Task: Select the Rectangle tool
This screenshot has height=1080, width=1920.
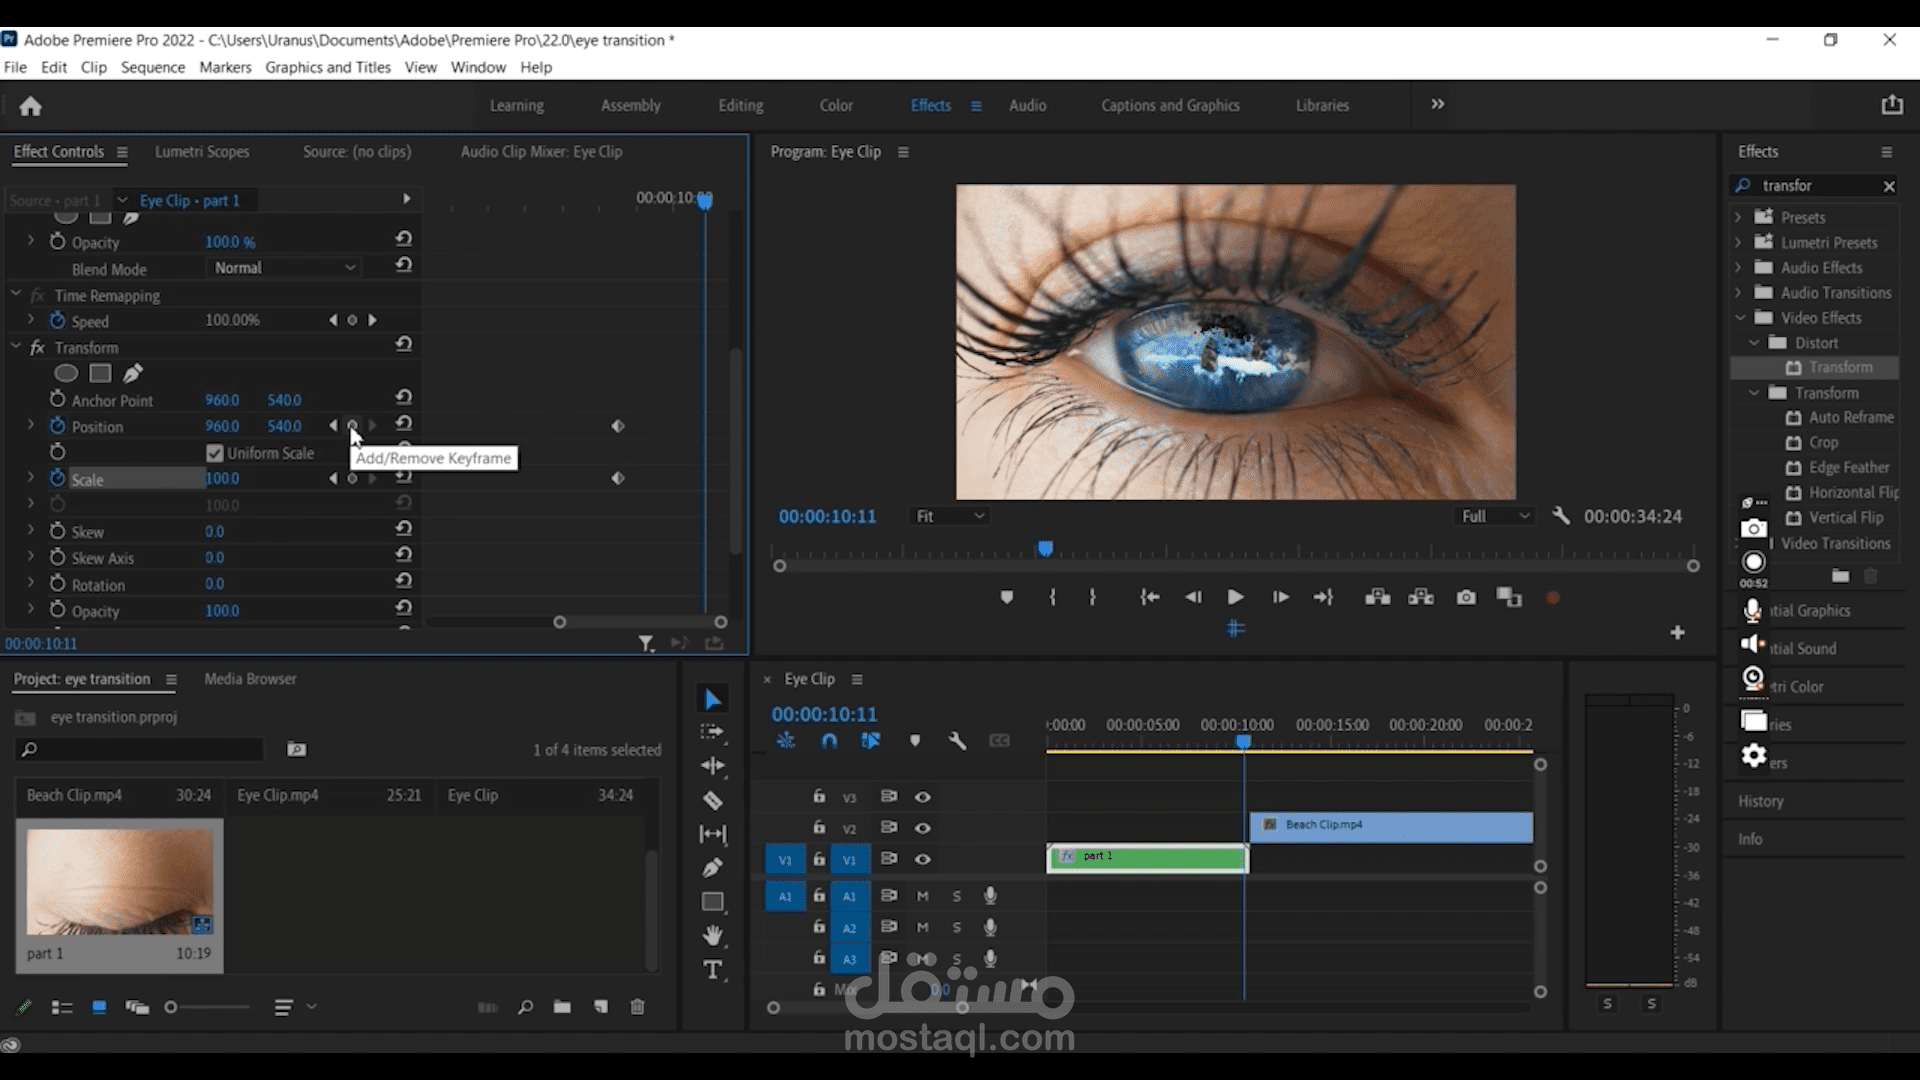Action: pyautogui.click(x=712, y=902)
